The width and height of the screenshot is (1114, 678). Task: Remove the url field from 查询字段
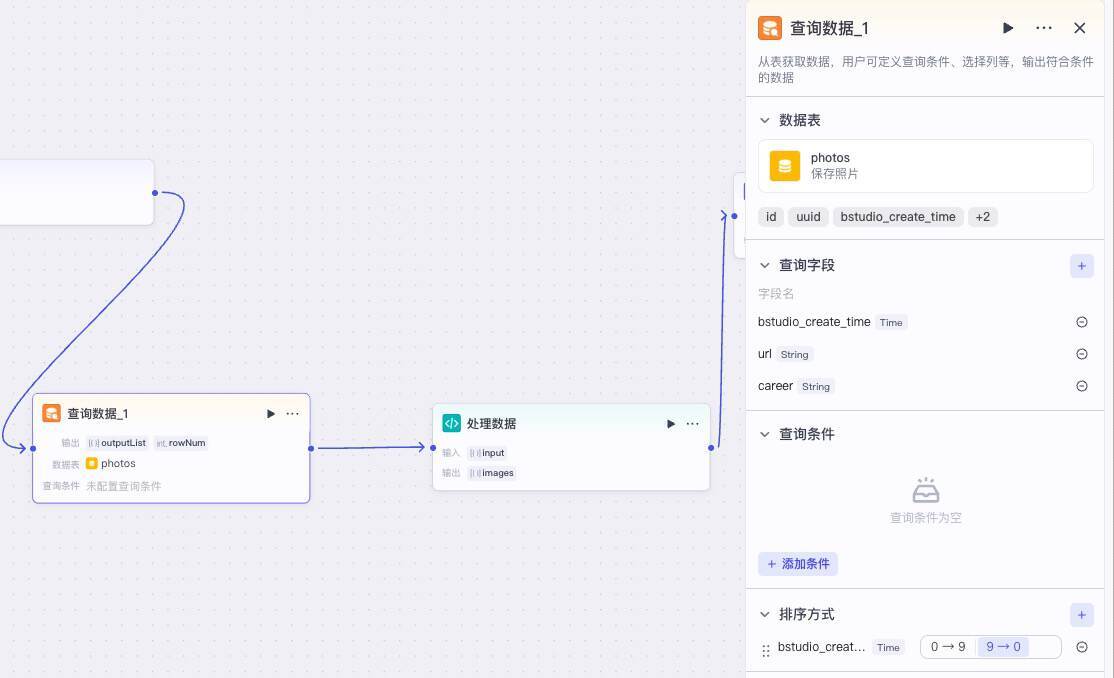(1082, 353)
